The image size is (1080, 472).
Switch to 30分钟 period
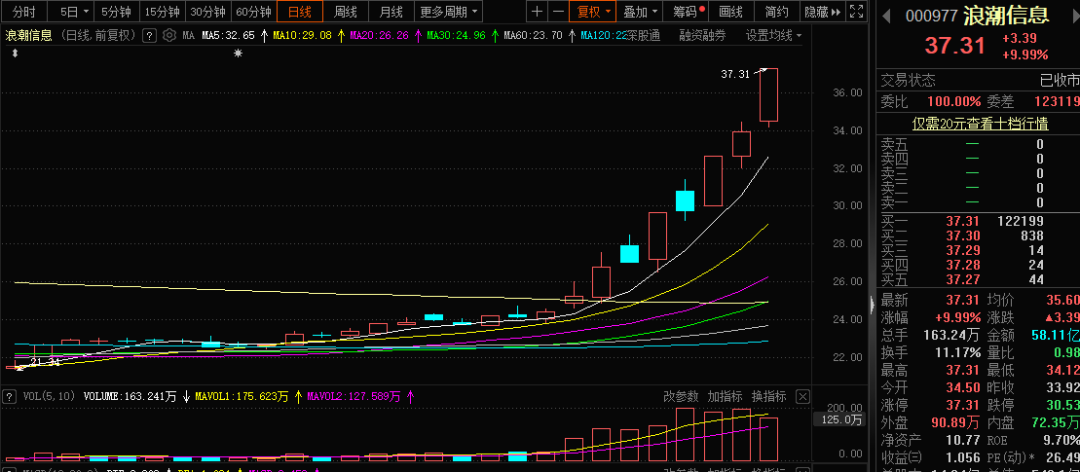point(208,12)
